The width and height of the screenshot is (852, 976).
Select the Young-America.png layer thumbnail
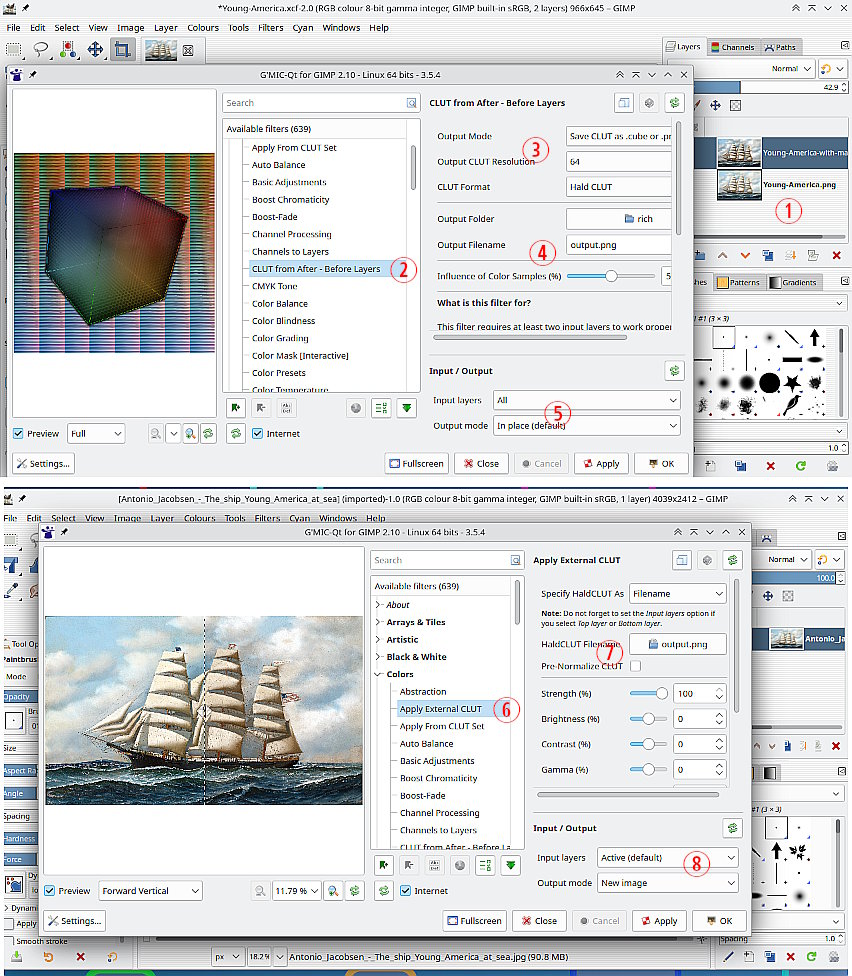point(738,185)
